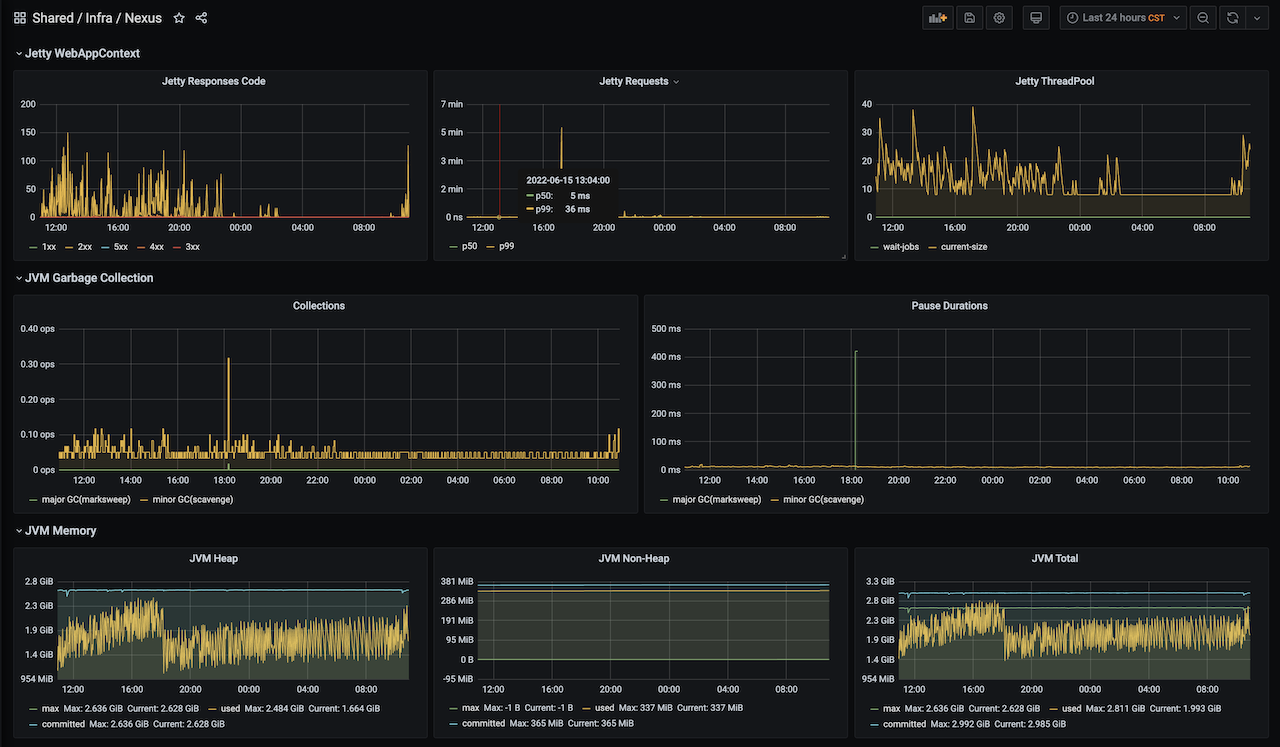Open refresh interval dropdown arrow

[x=1258, y=18]
